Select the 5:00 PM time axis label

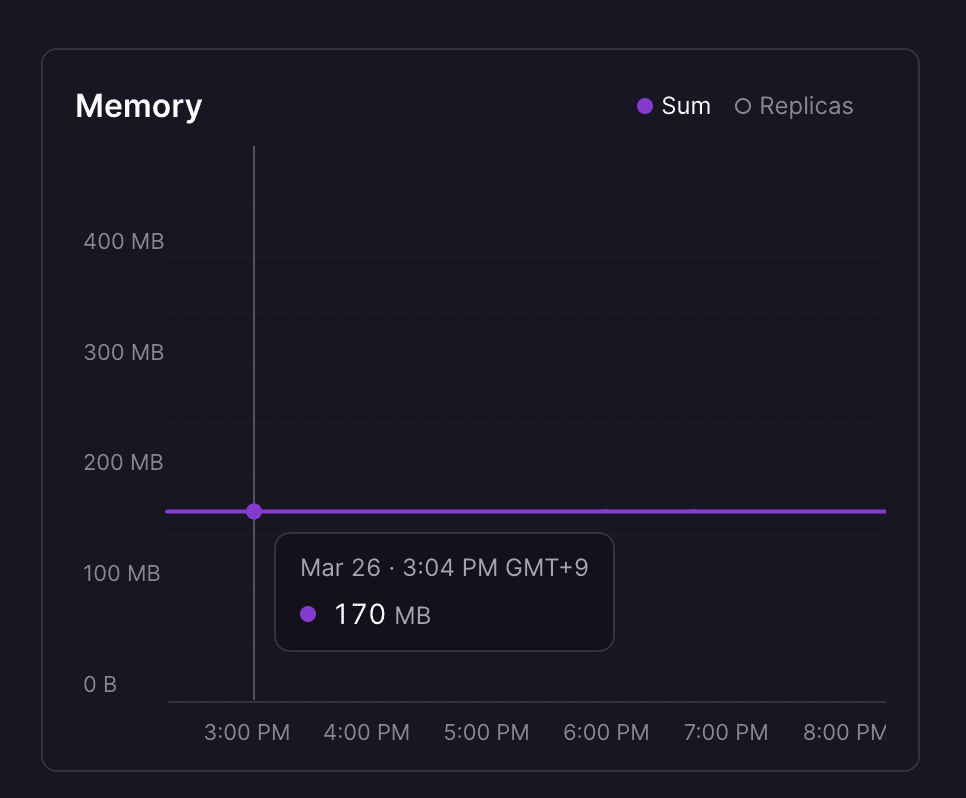487,732
